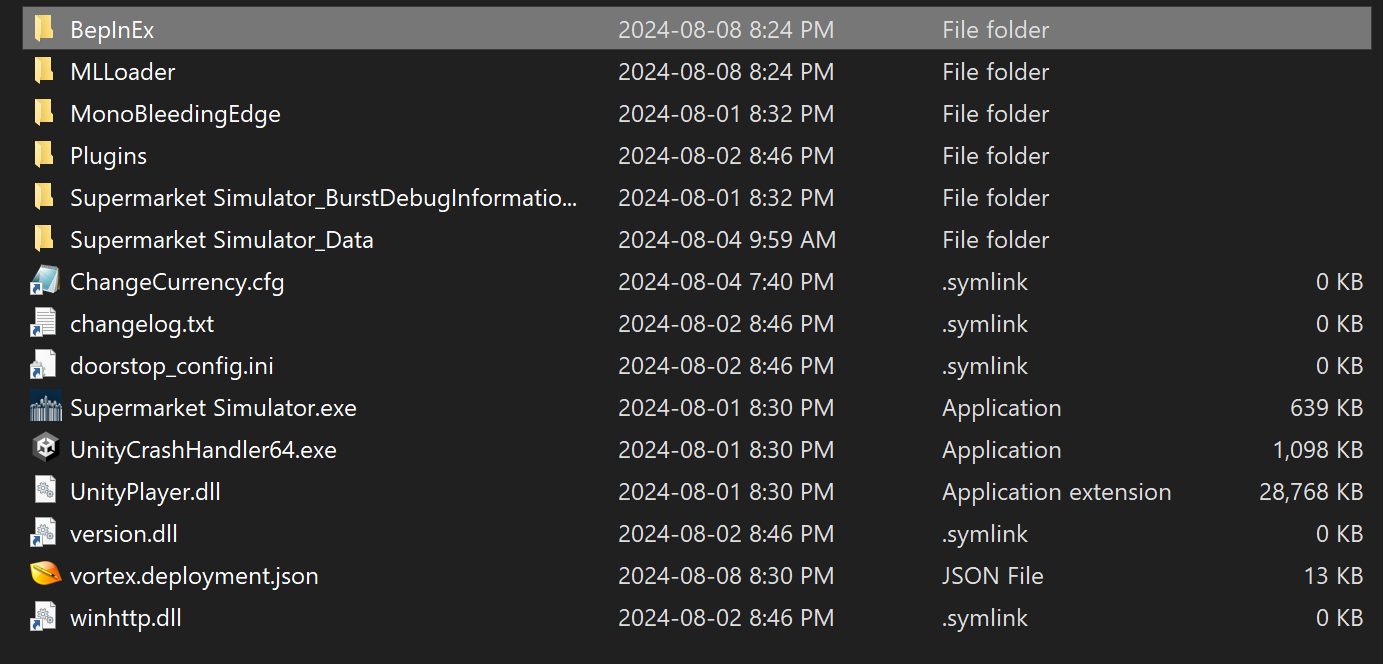Select the MonoBleedingEdge folder name
Screen dimensions: 1383x664
(x=175, y=114)
